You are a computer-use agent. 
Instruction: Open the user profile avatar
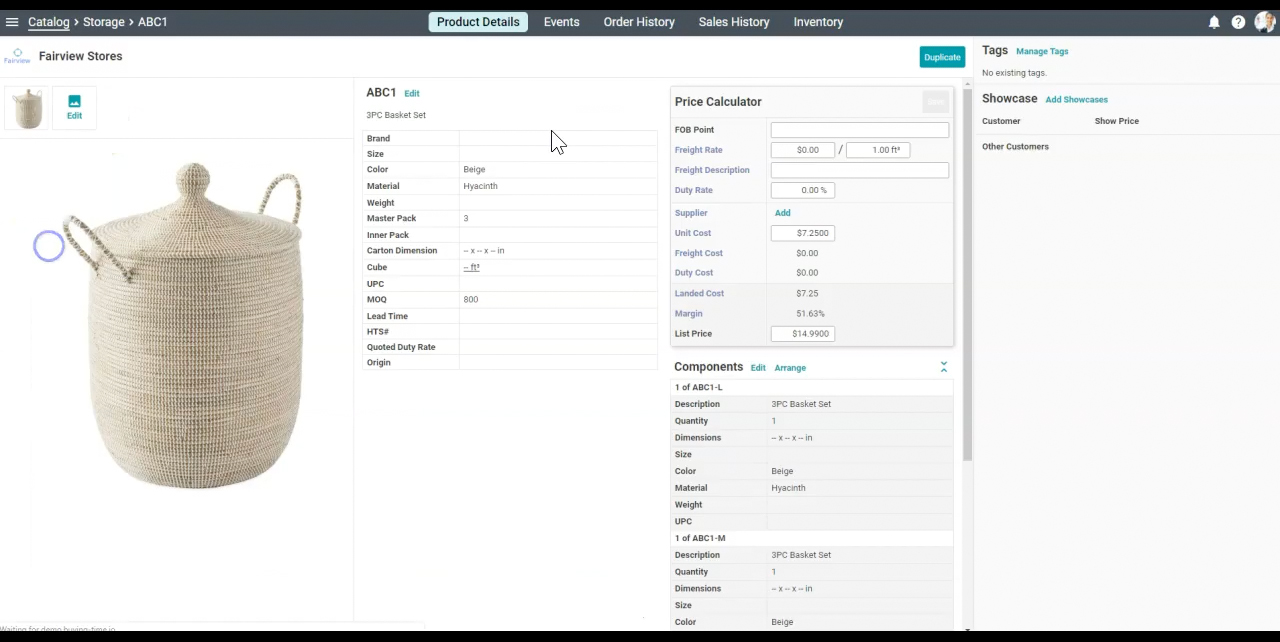pyautogui.click(x=1264, y=22)
